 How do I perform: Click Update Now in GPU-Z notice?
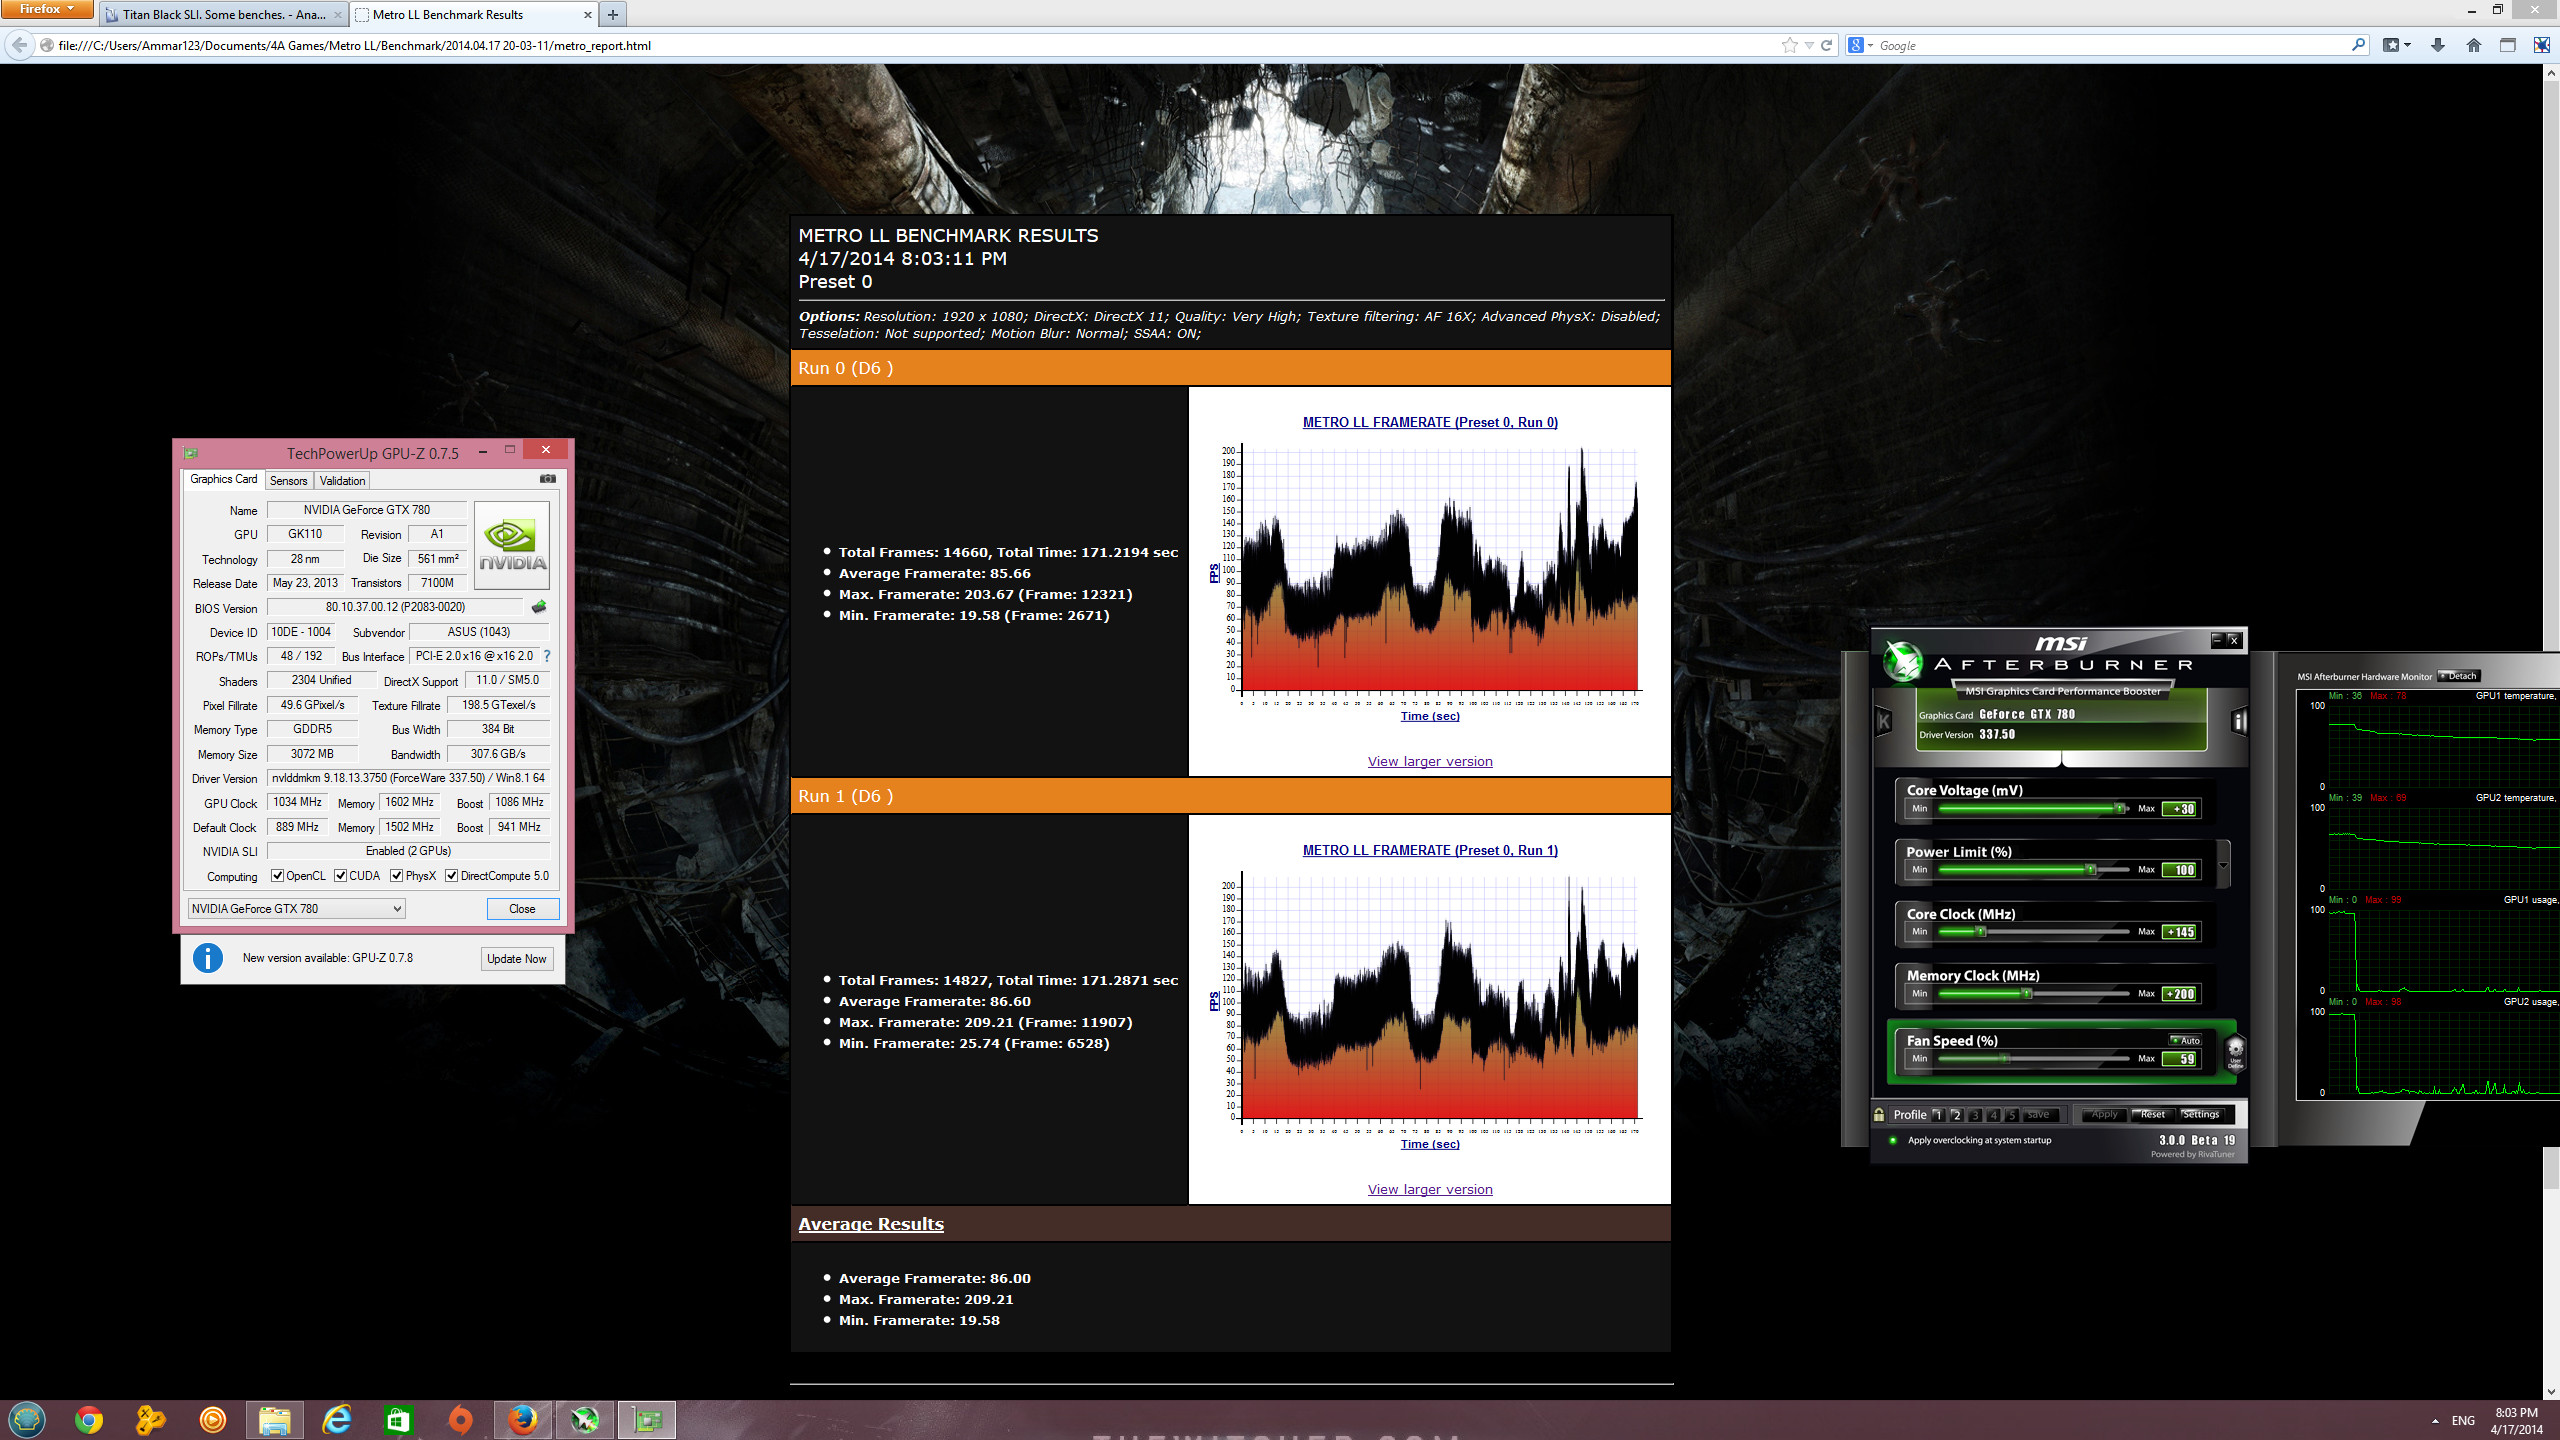pyautogui.click(x=516, y=959)
